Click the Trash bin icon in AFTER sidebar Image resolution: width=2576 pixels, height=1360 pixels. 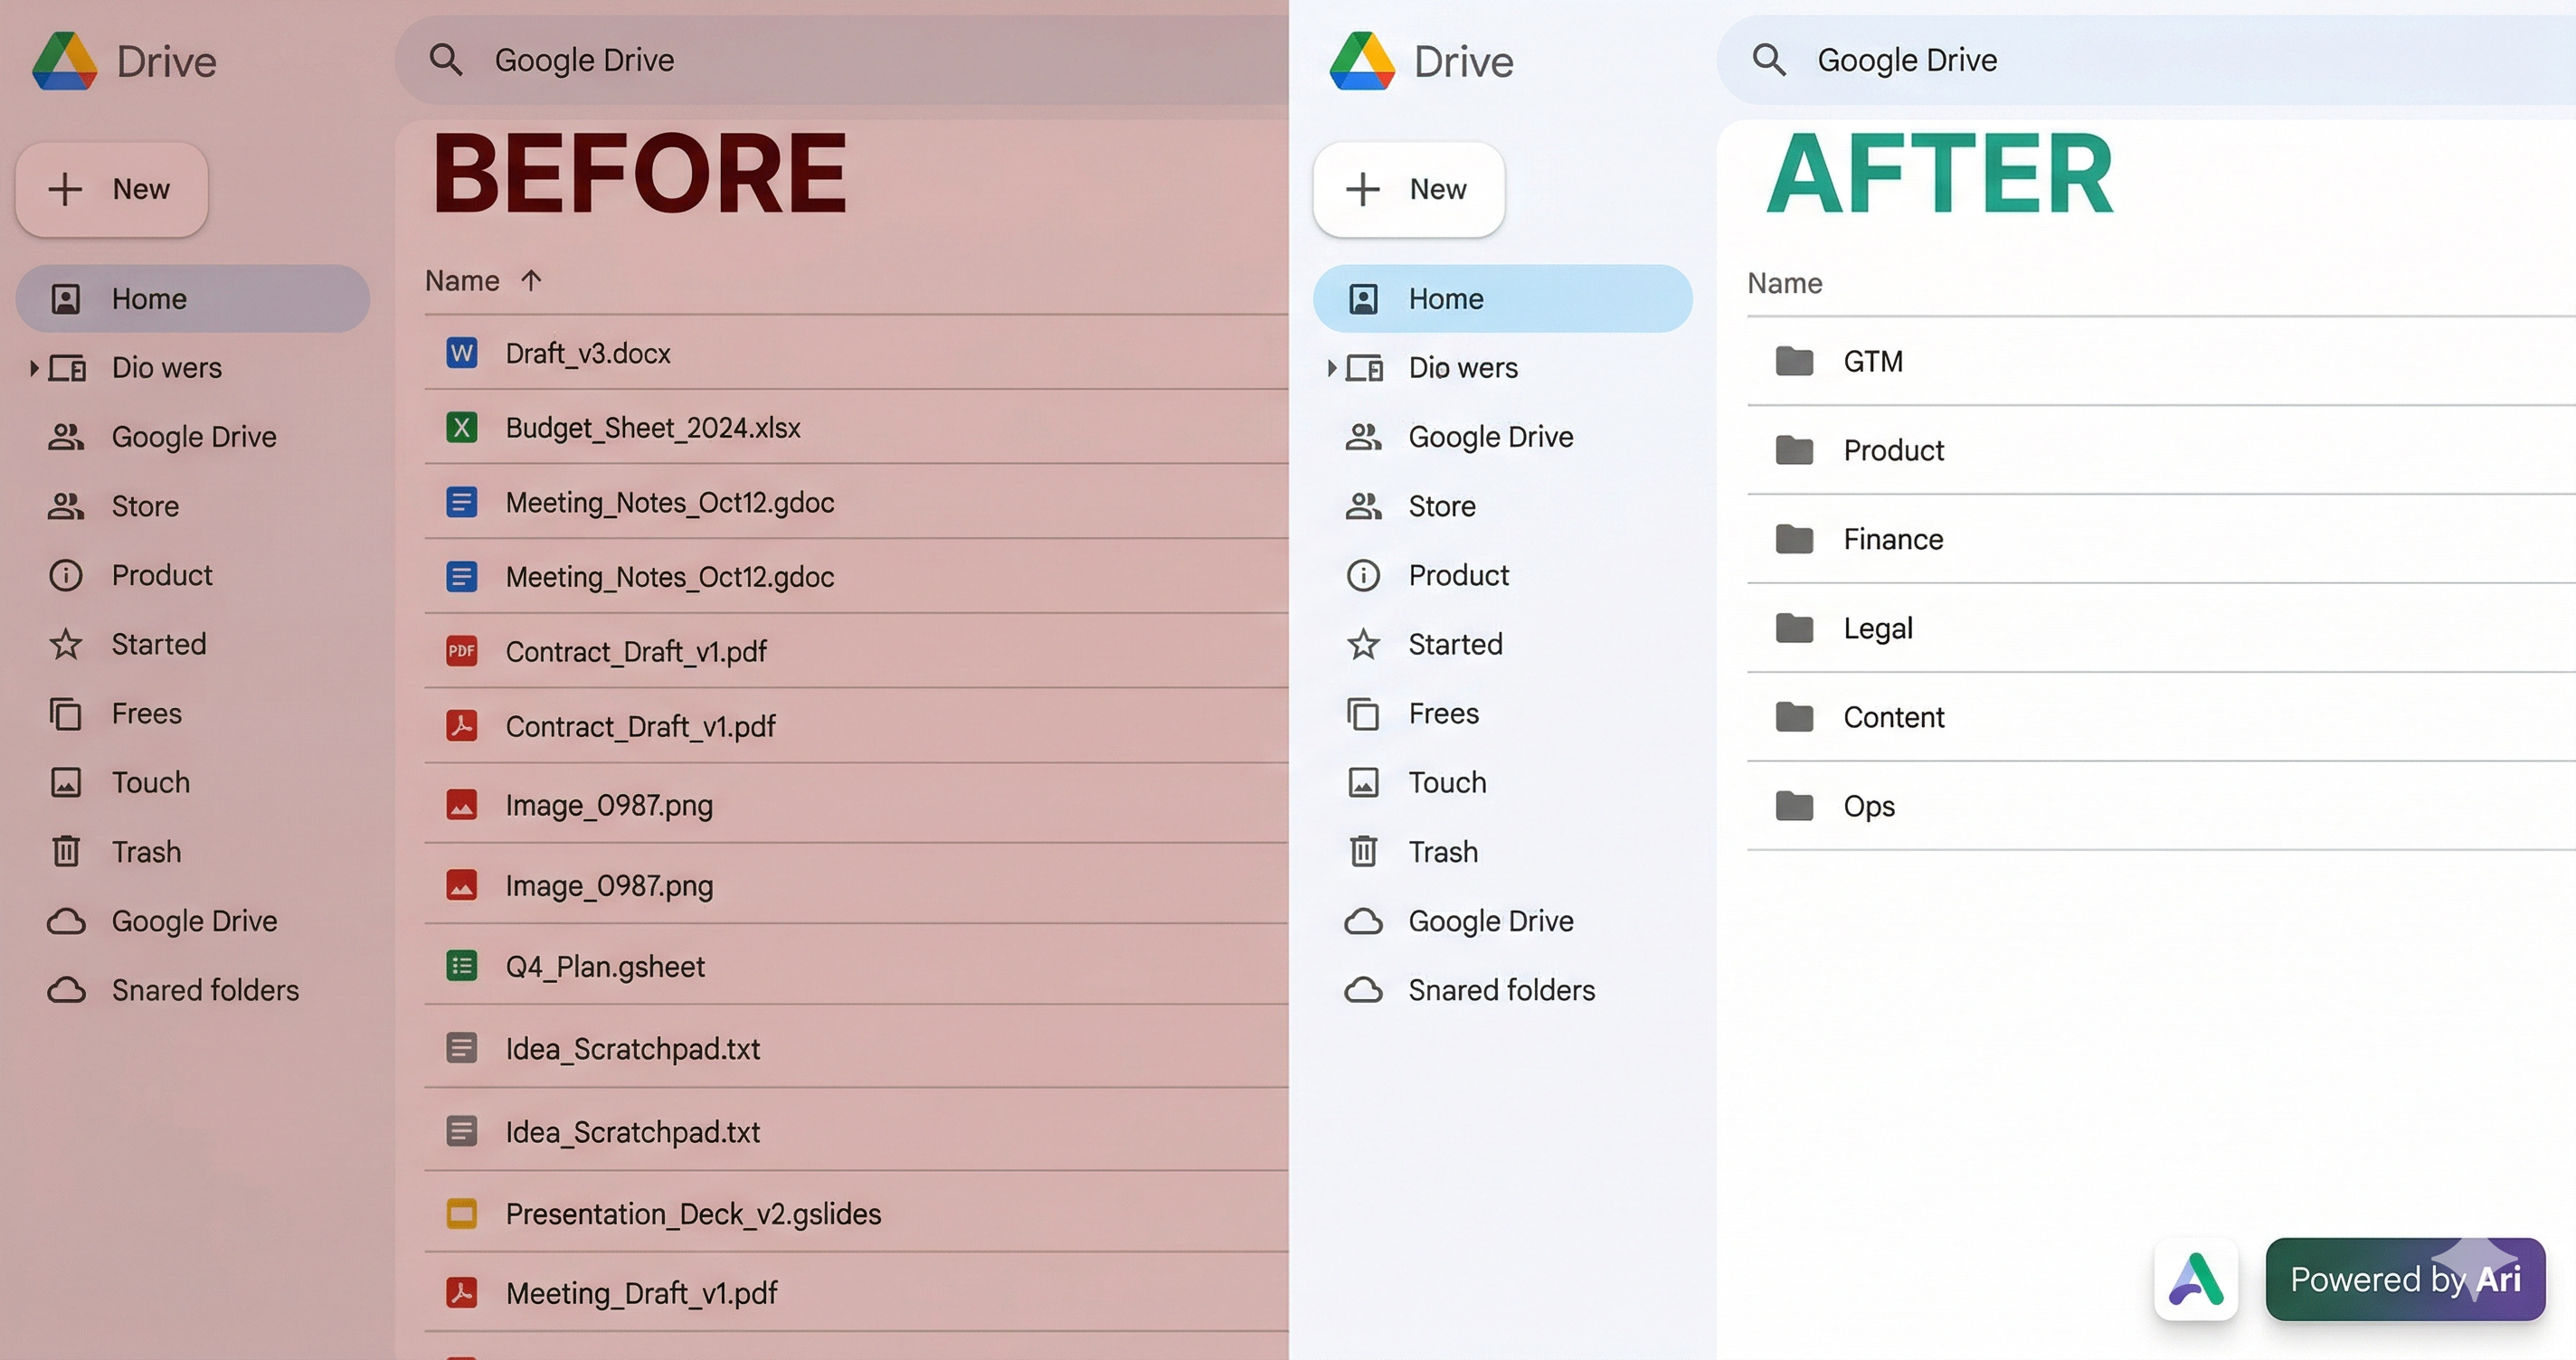pyautogui.click(x=1363, y=851)
